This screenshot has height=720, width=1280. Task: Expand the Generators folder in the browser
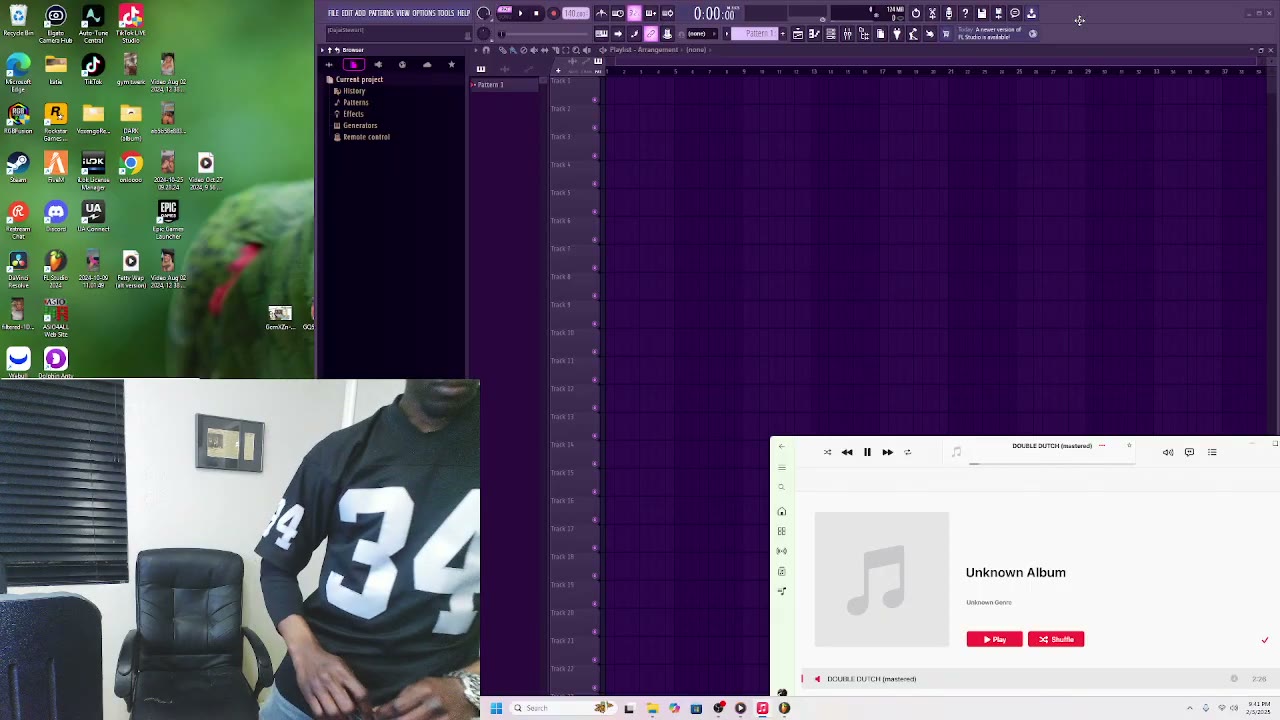coord(359,125)
